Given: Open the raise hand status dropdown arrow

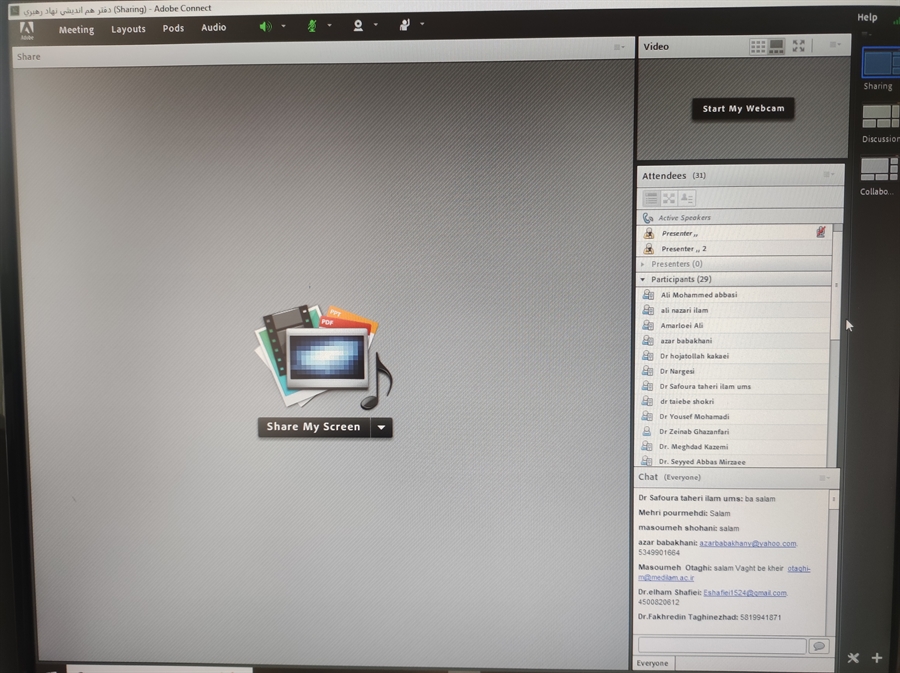Looking at the screenshot, I should (422, 24).
